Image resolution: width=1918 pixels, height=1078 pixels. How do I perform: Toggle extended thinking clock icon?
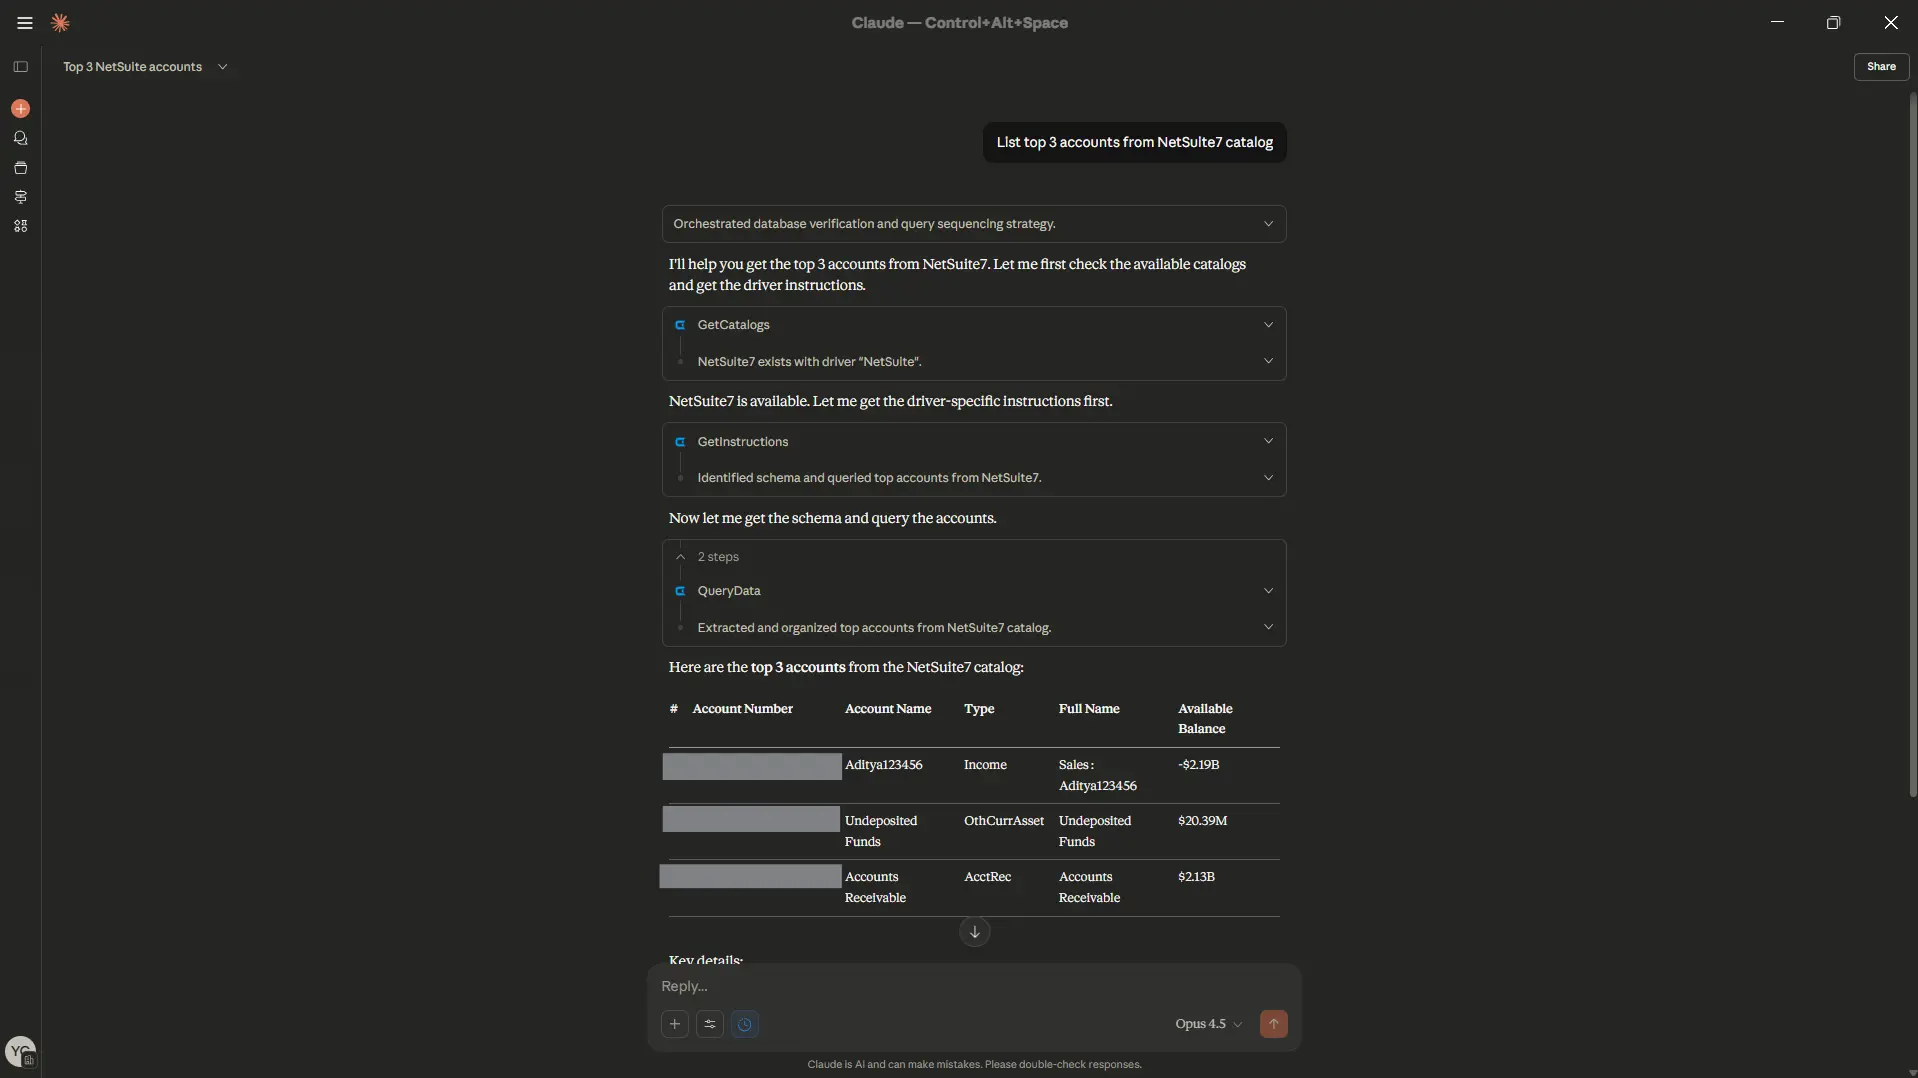746,1024
